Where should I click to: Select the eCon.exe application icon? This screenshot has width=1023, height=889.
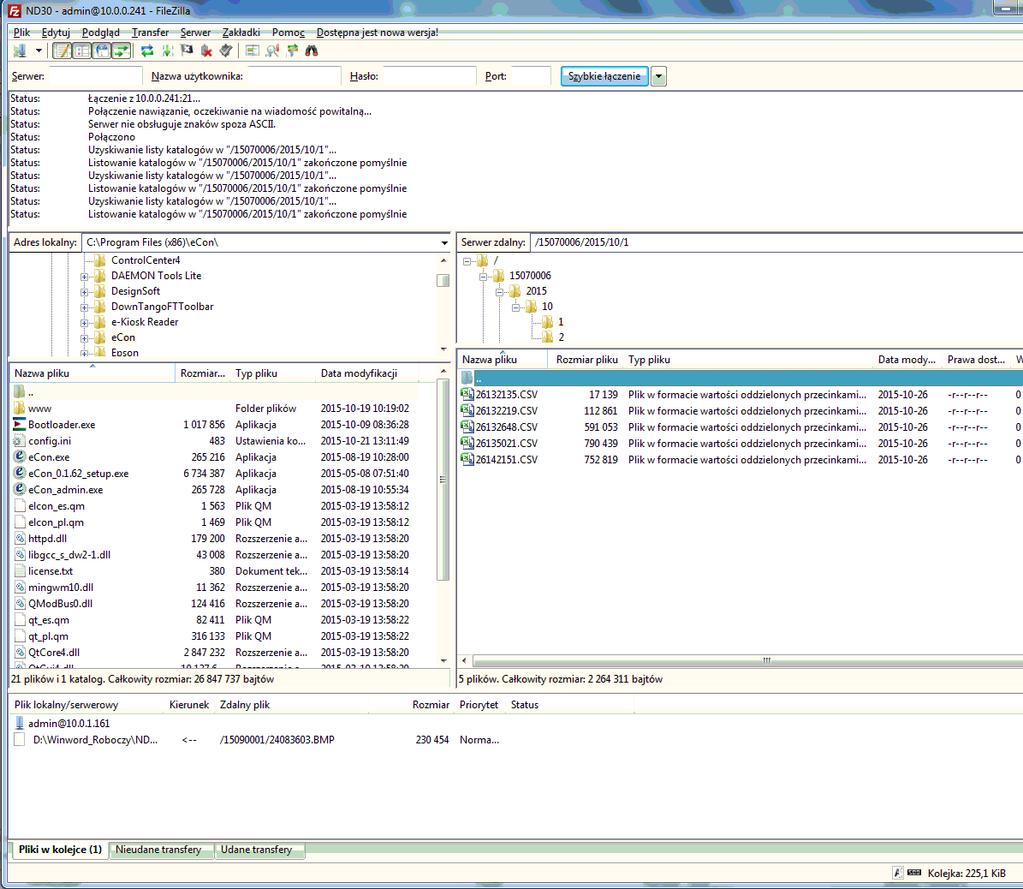20,457
